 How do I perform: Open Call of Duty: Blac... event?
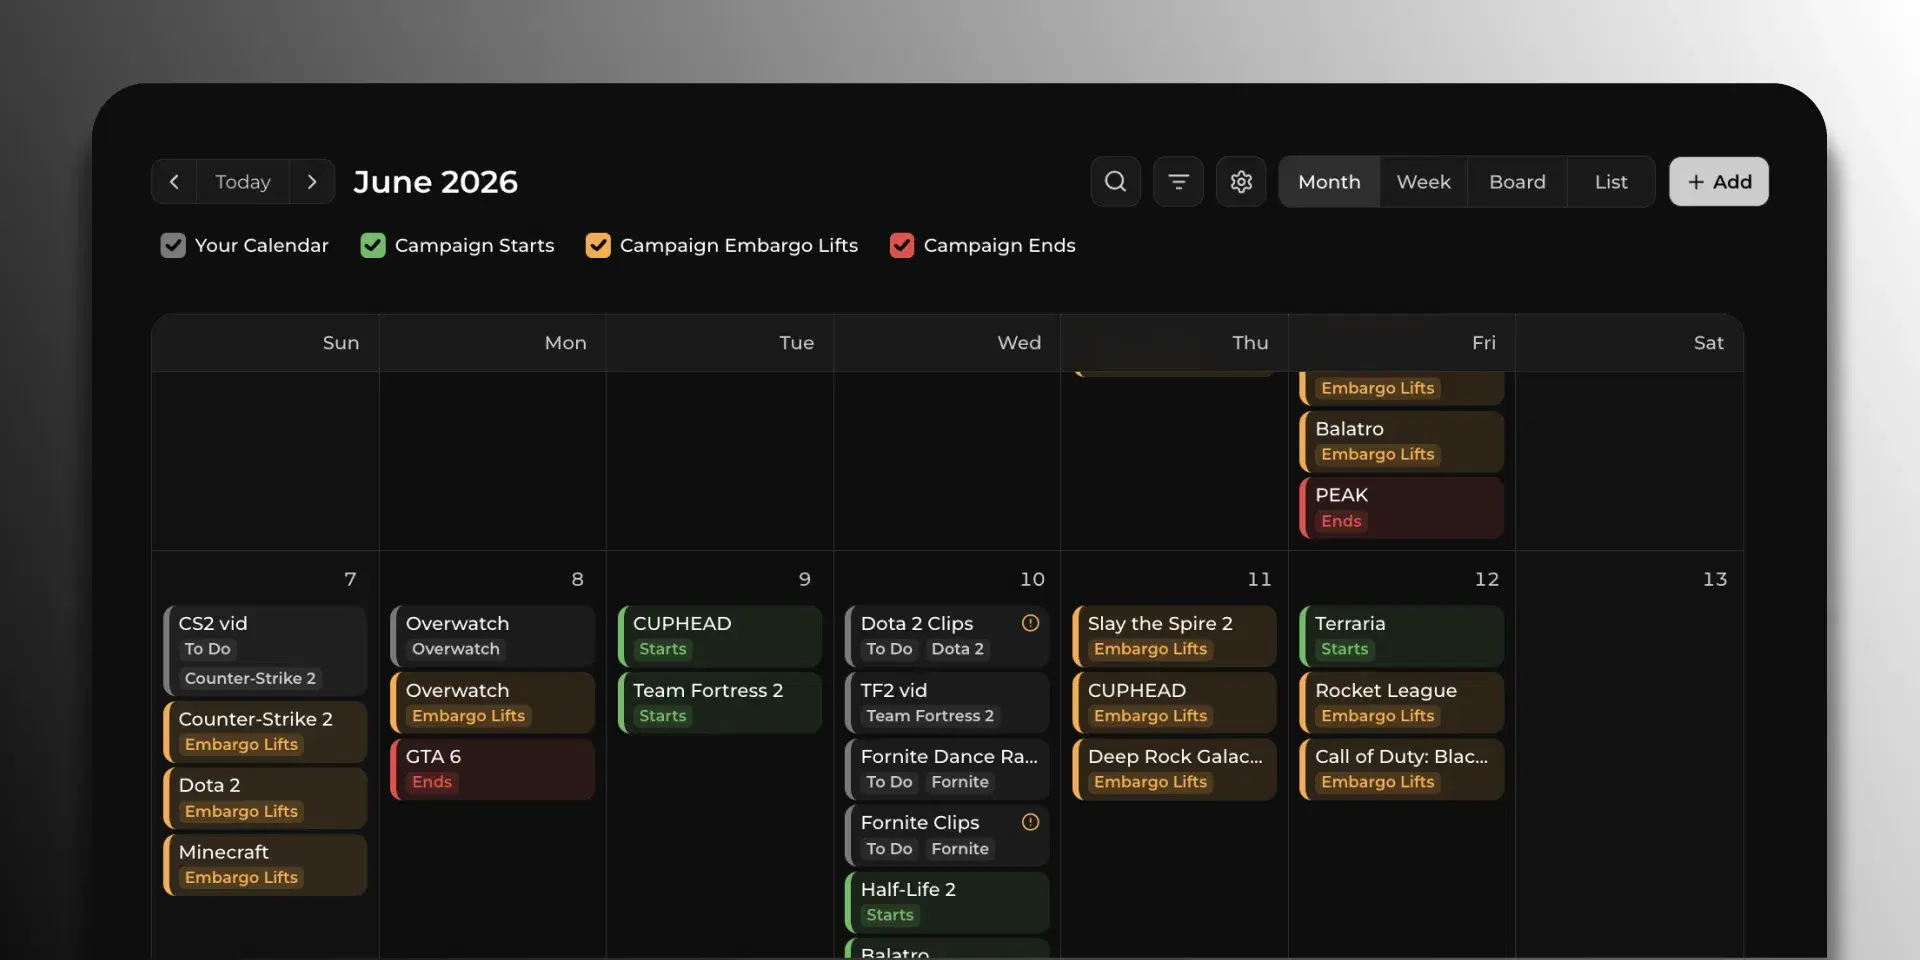[1402, 769]
